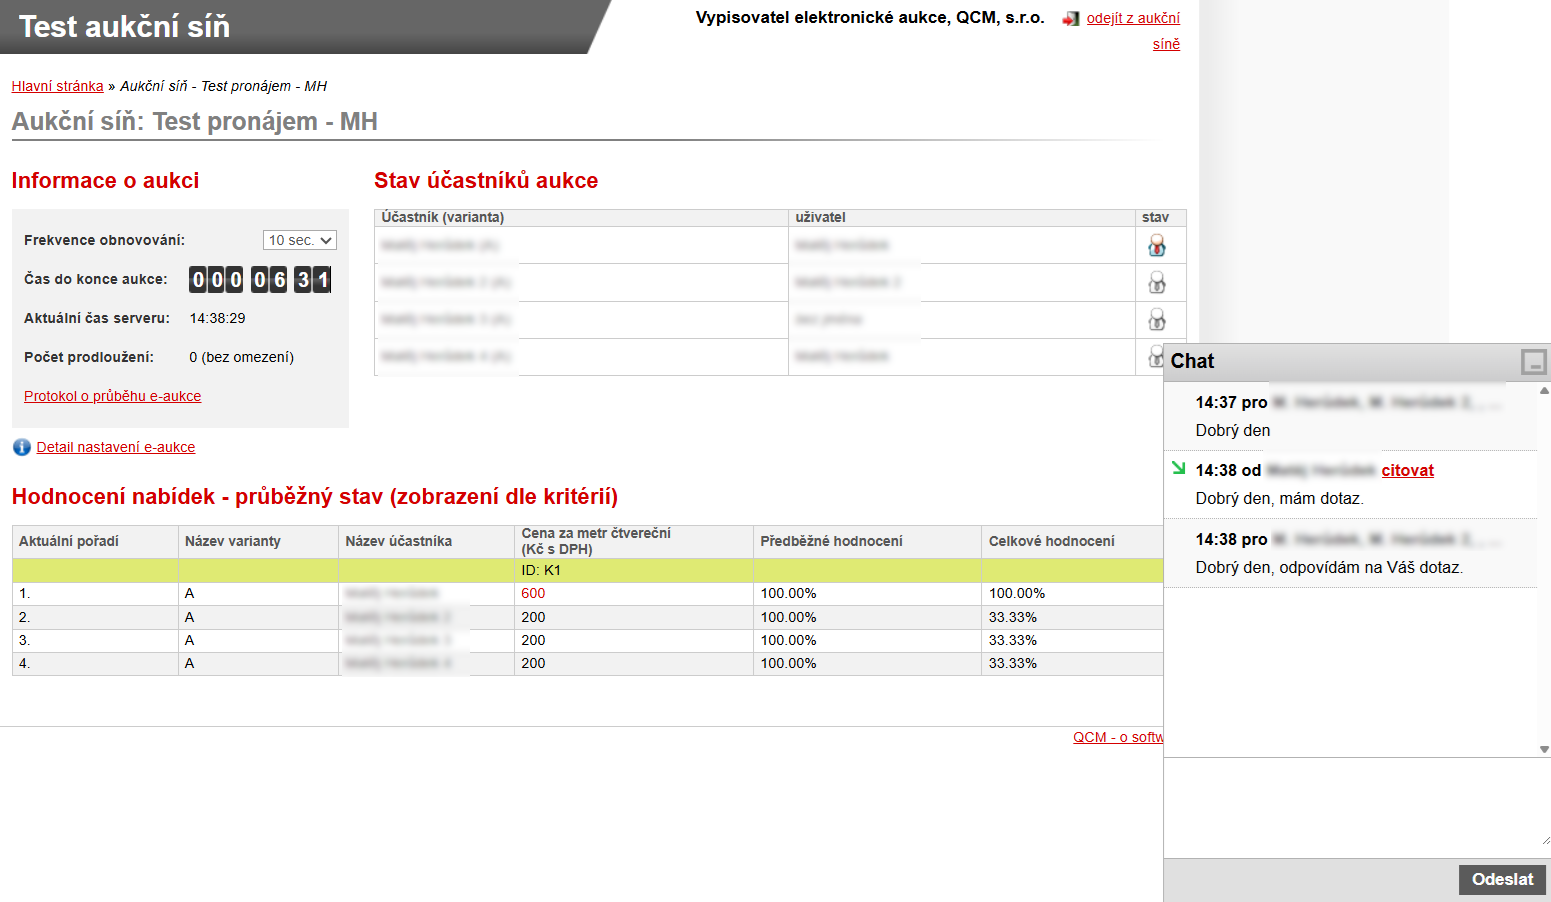Click the red 600 price in first row
This screenshot has width=1551, height=902.
(x=533, y=593)
